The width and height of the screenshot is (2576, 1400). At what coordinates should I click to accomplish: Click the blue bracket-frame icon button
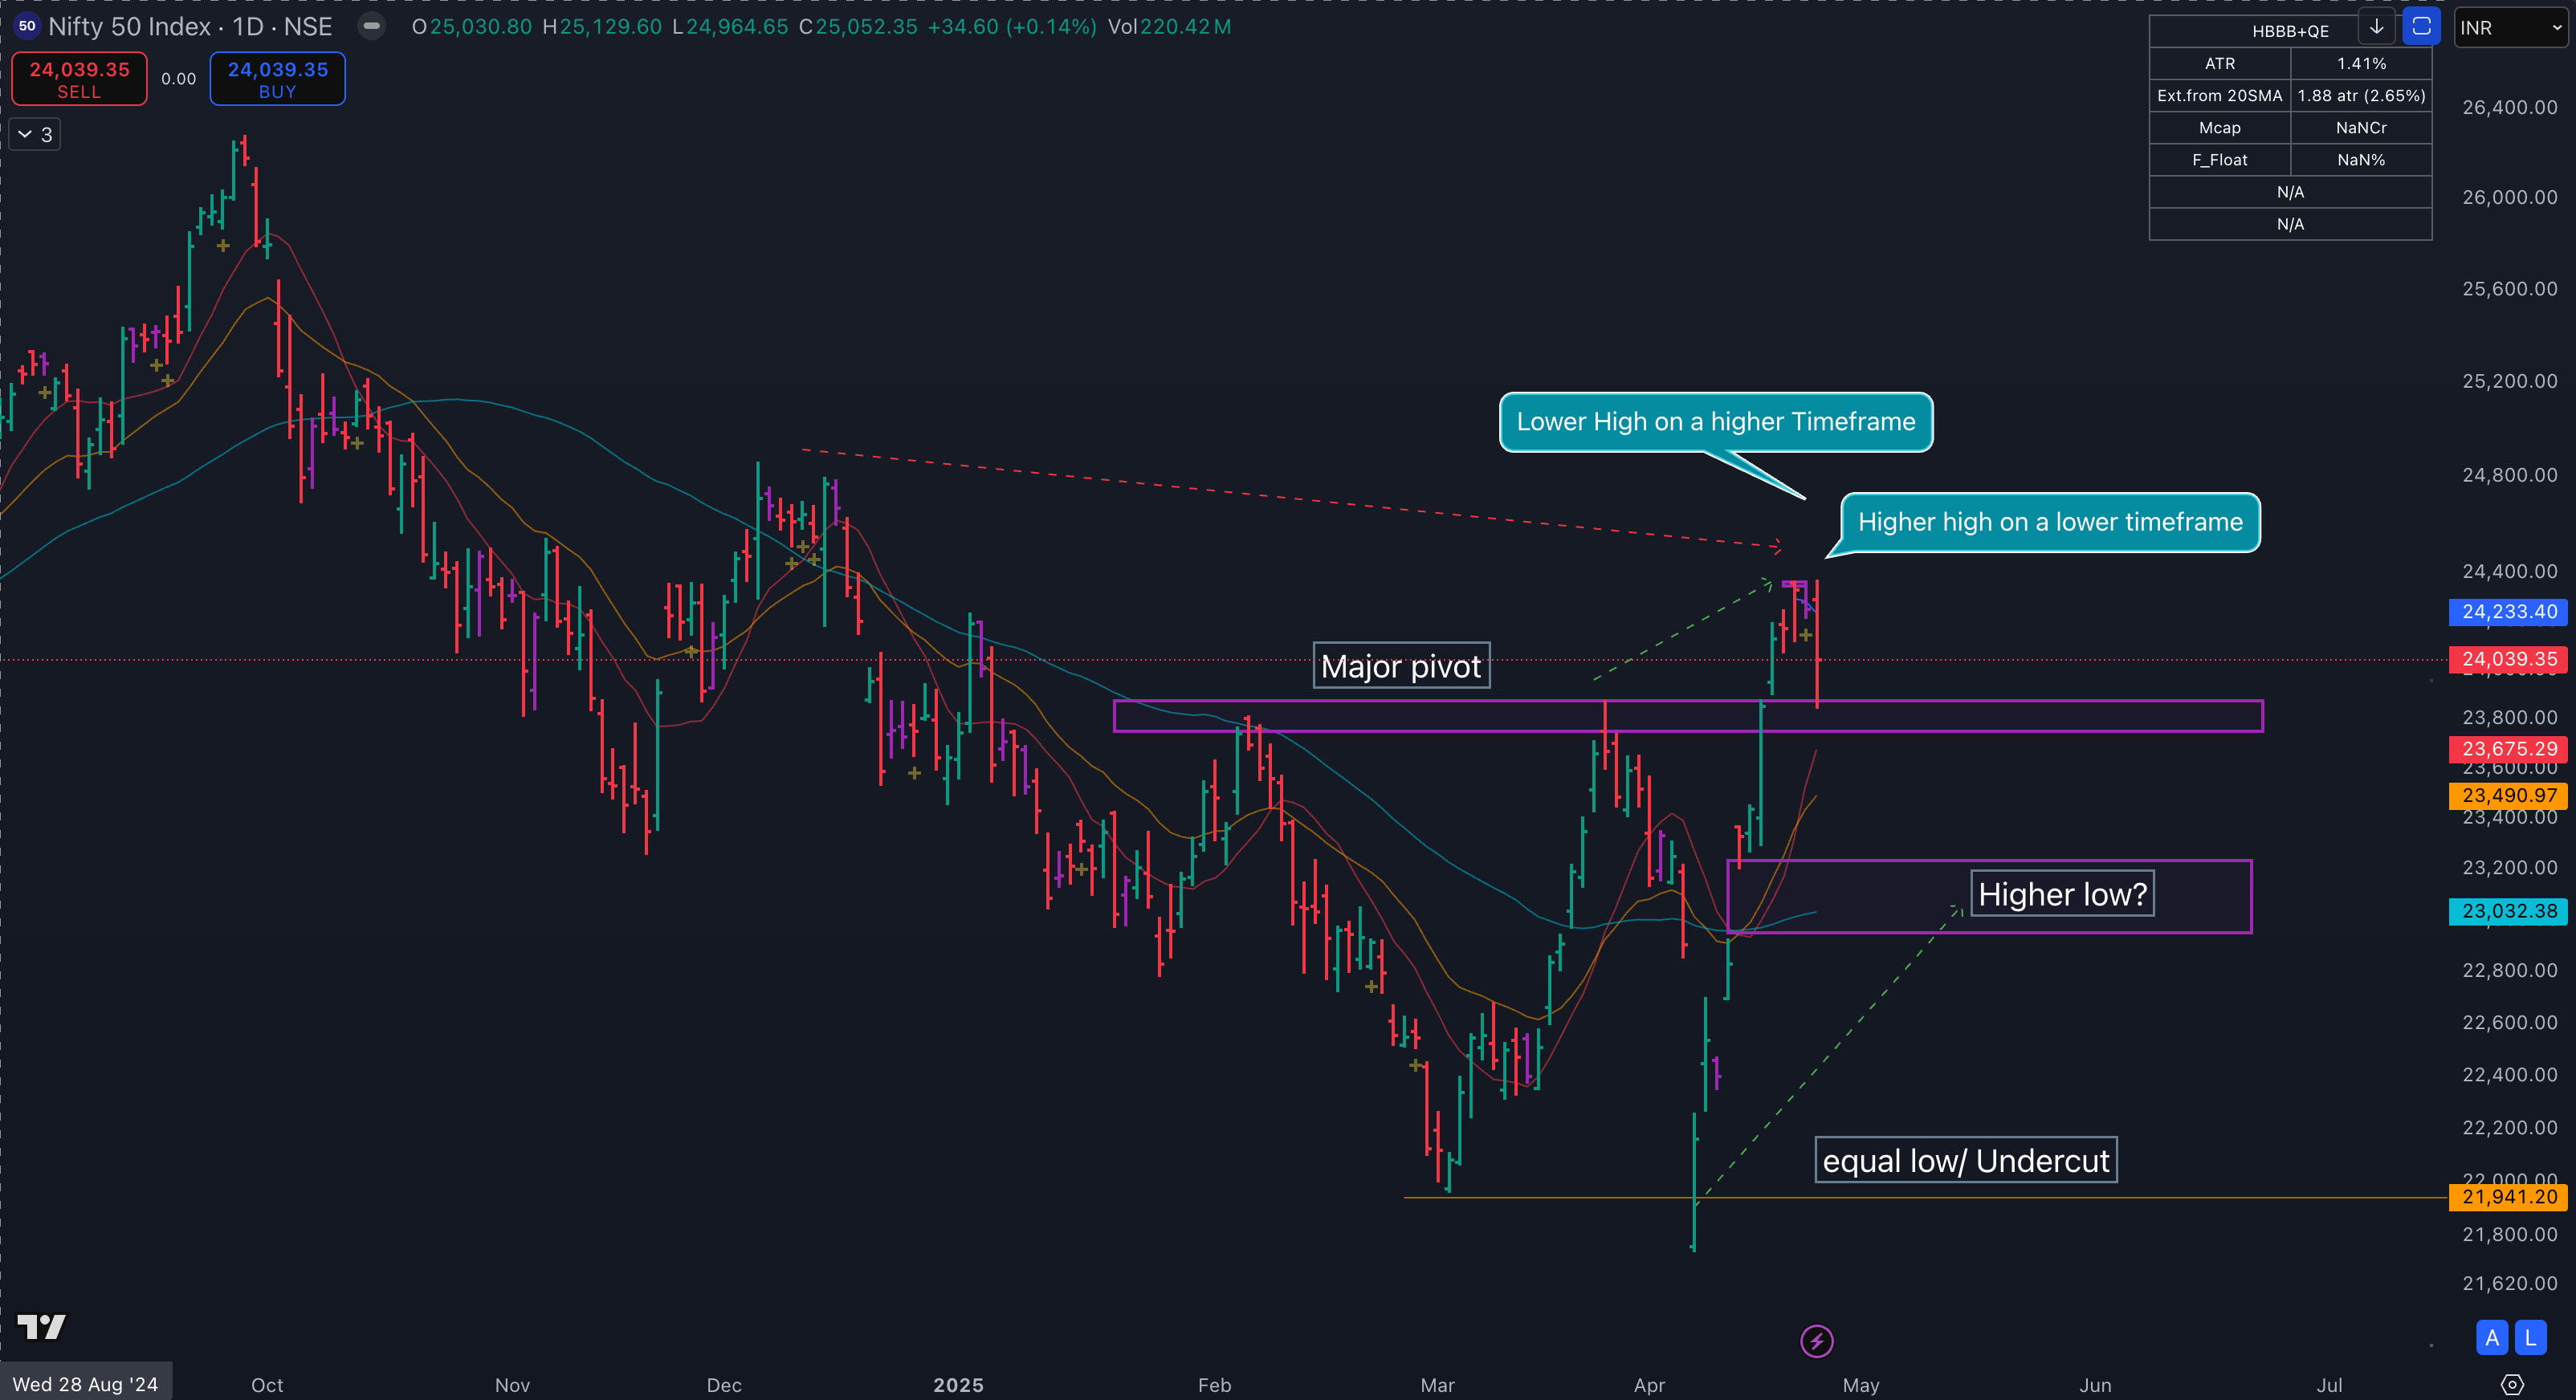[x=2421, y=27]
